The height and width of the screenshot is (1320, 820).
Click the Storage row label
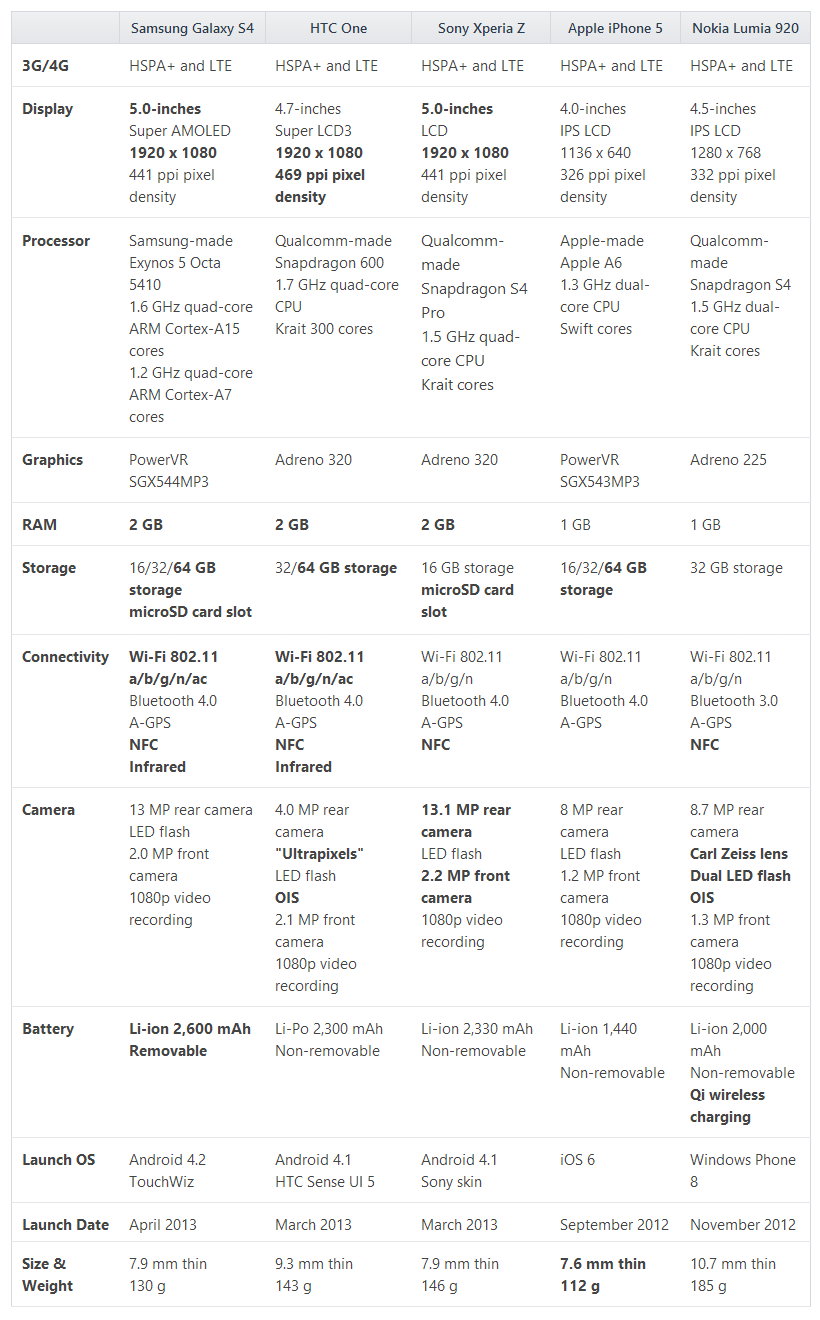[49, 568]
